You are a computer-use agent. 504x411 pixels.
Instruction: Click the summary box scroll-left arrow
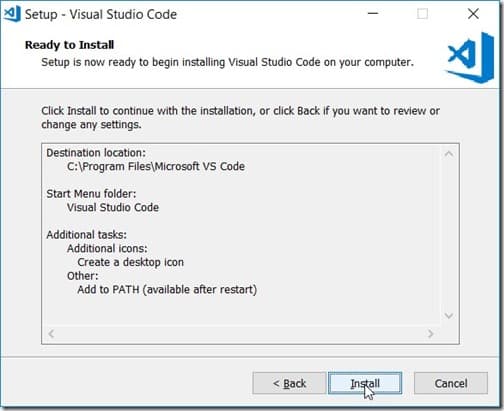coord(51,333)
